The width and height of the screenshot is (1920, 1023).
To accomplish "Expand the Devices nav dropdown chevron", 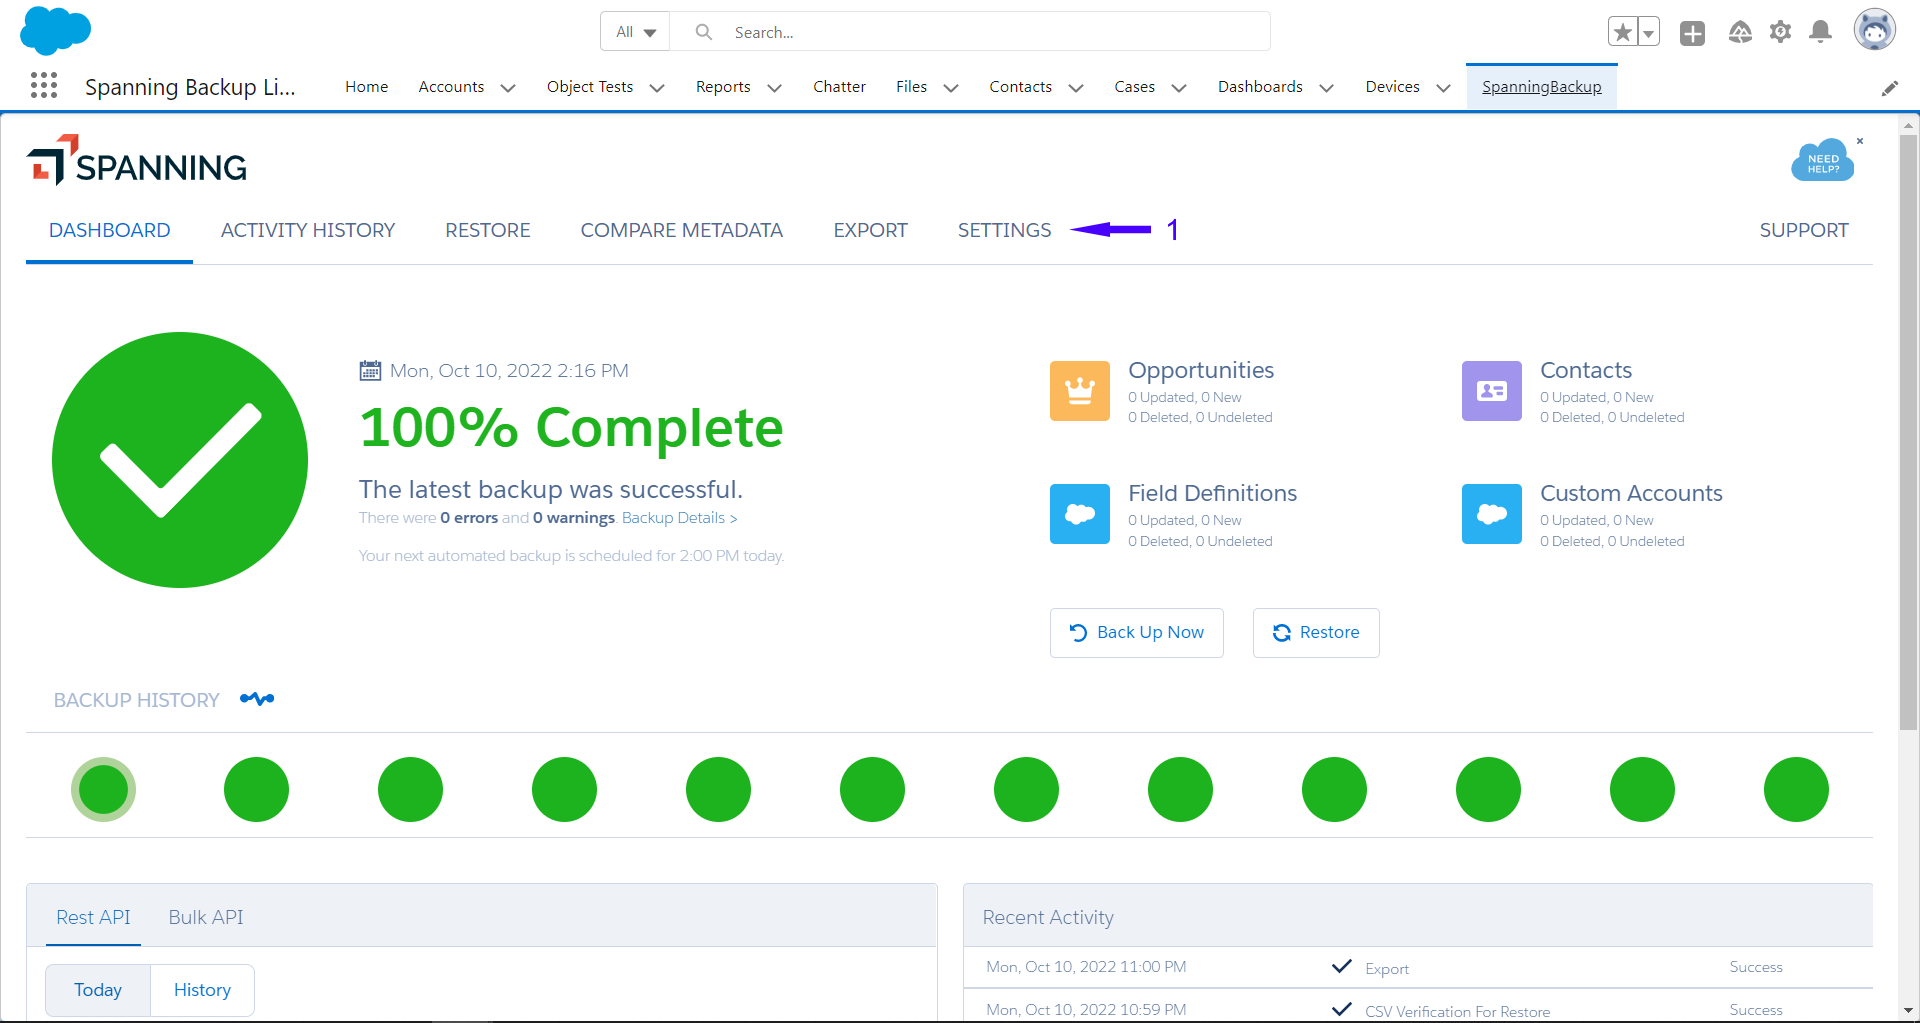I will pos(1443,88).
